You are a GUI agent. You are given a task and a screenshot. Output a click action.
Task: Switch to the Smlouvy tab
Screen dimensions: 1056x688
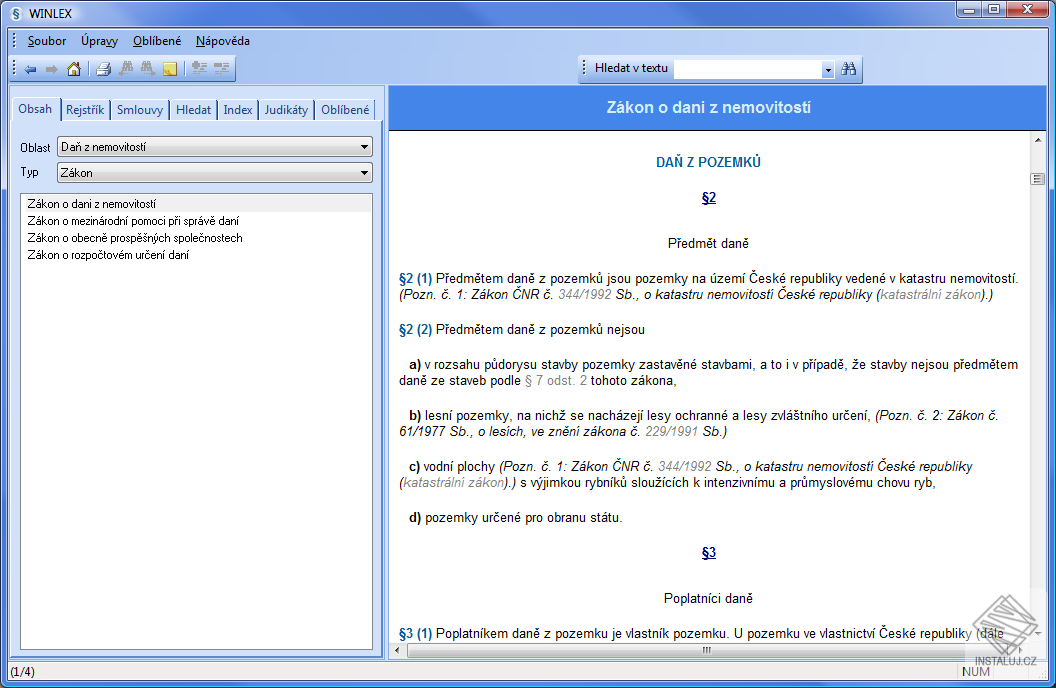pyautogui.click(x=139, y=110)
